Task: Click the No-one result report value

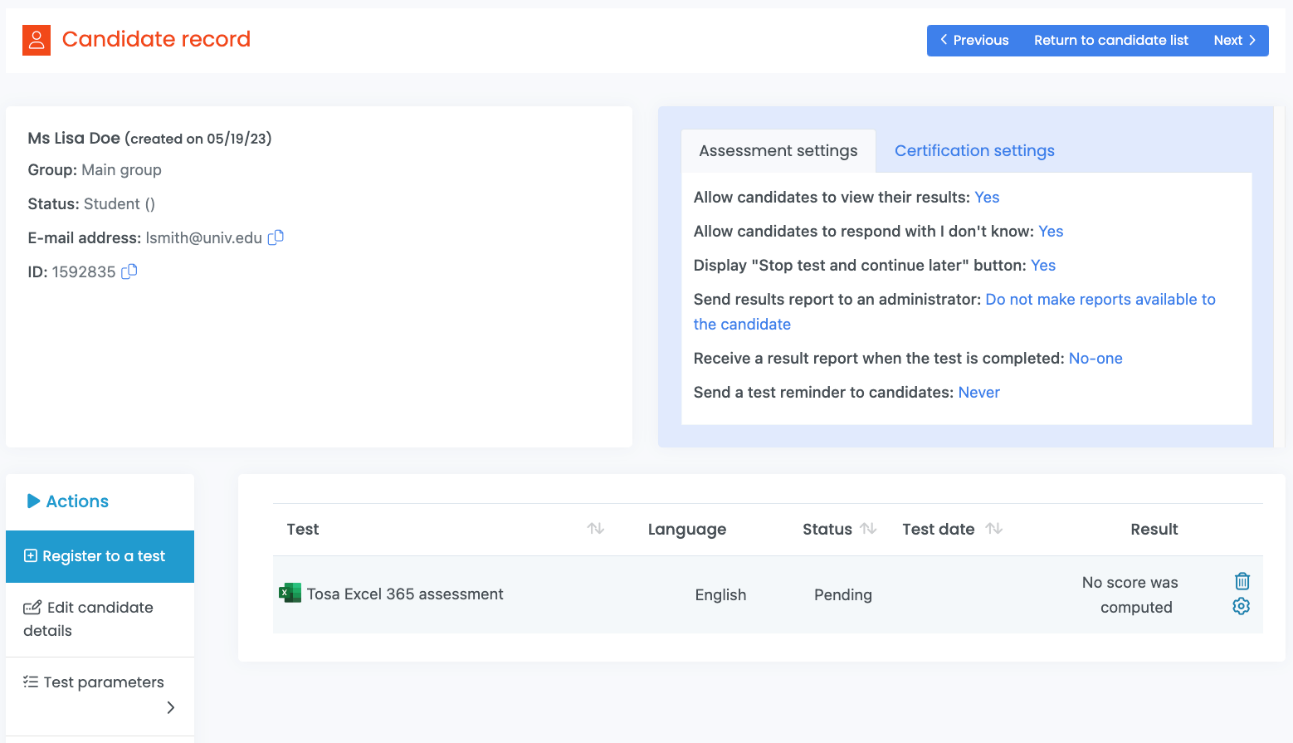Action: click(x=1096, y=358)
